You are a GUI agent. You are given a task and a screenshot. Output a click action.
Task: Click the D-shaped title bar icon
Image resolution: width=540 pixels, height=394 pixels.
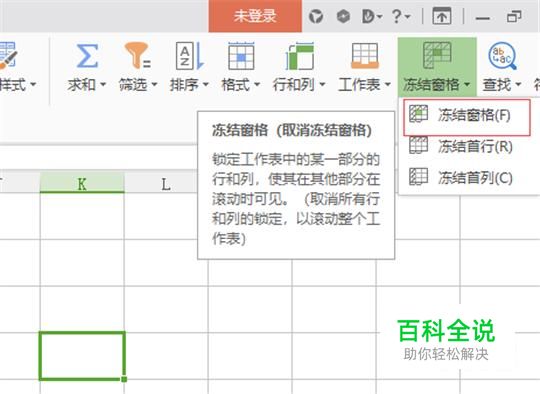coord(368,16)
